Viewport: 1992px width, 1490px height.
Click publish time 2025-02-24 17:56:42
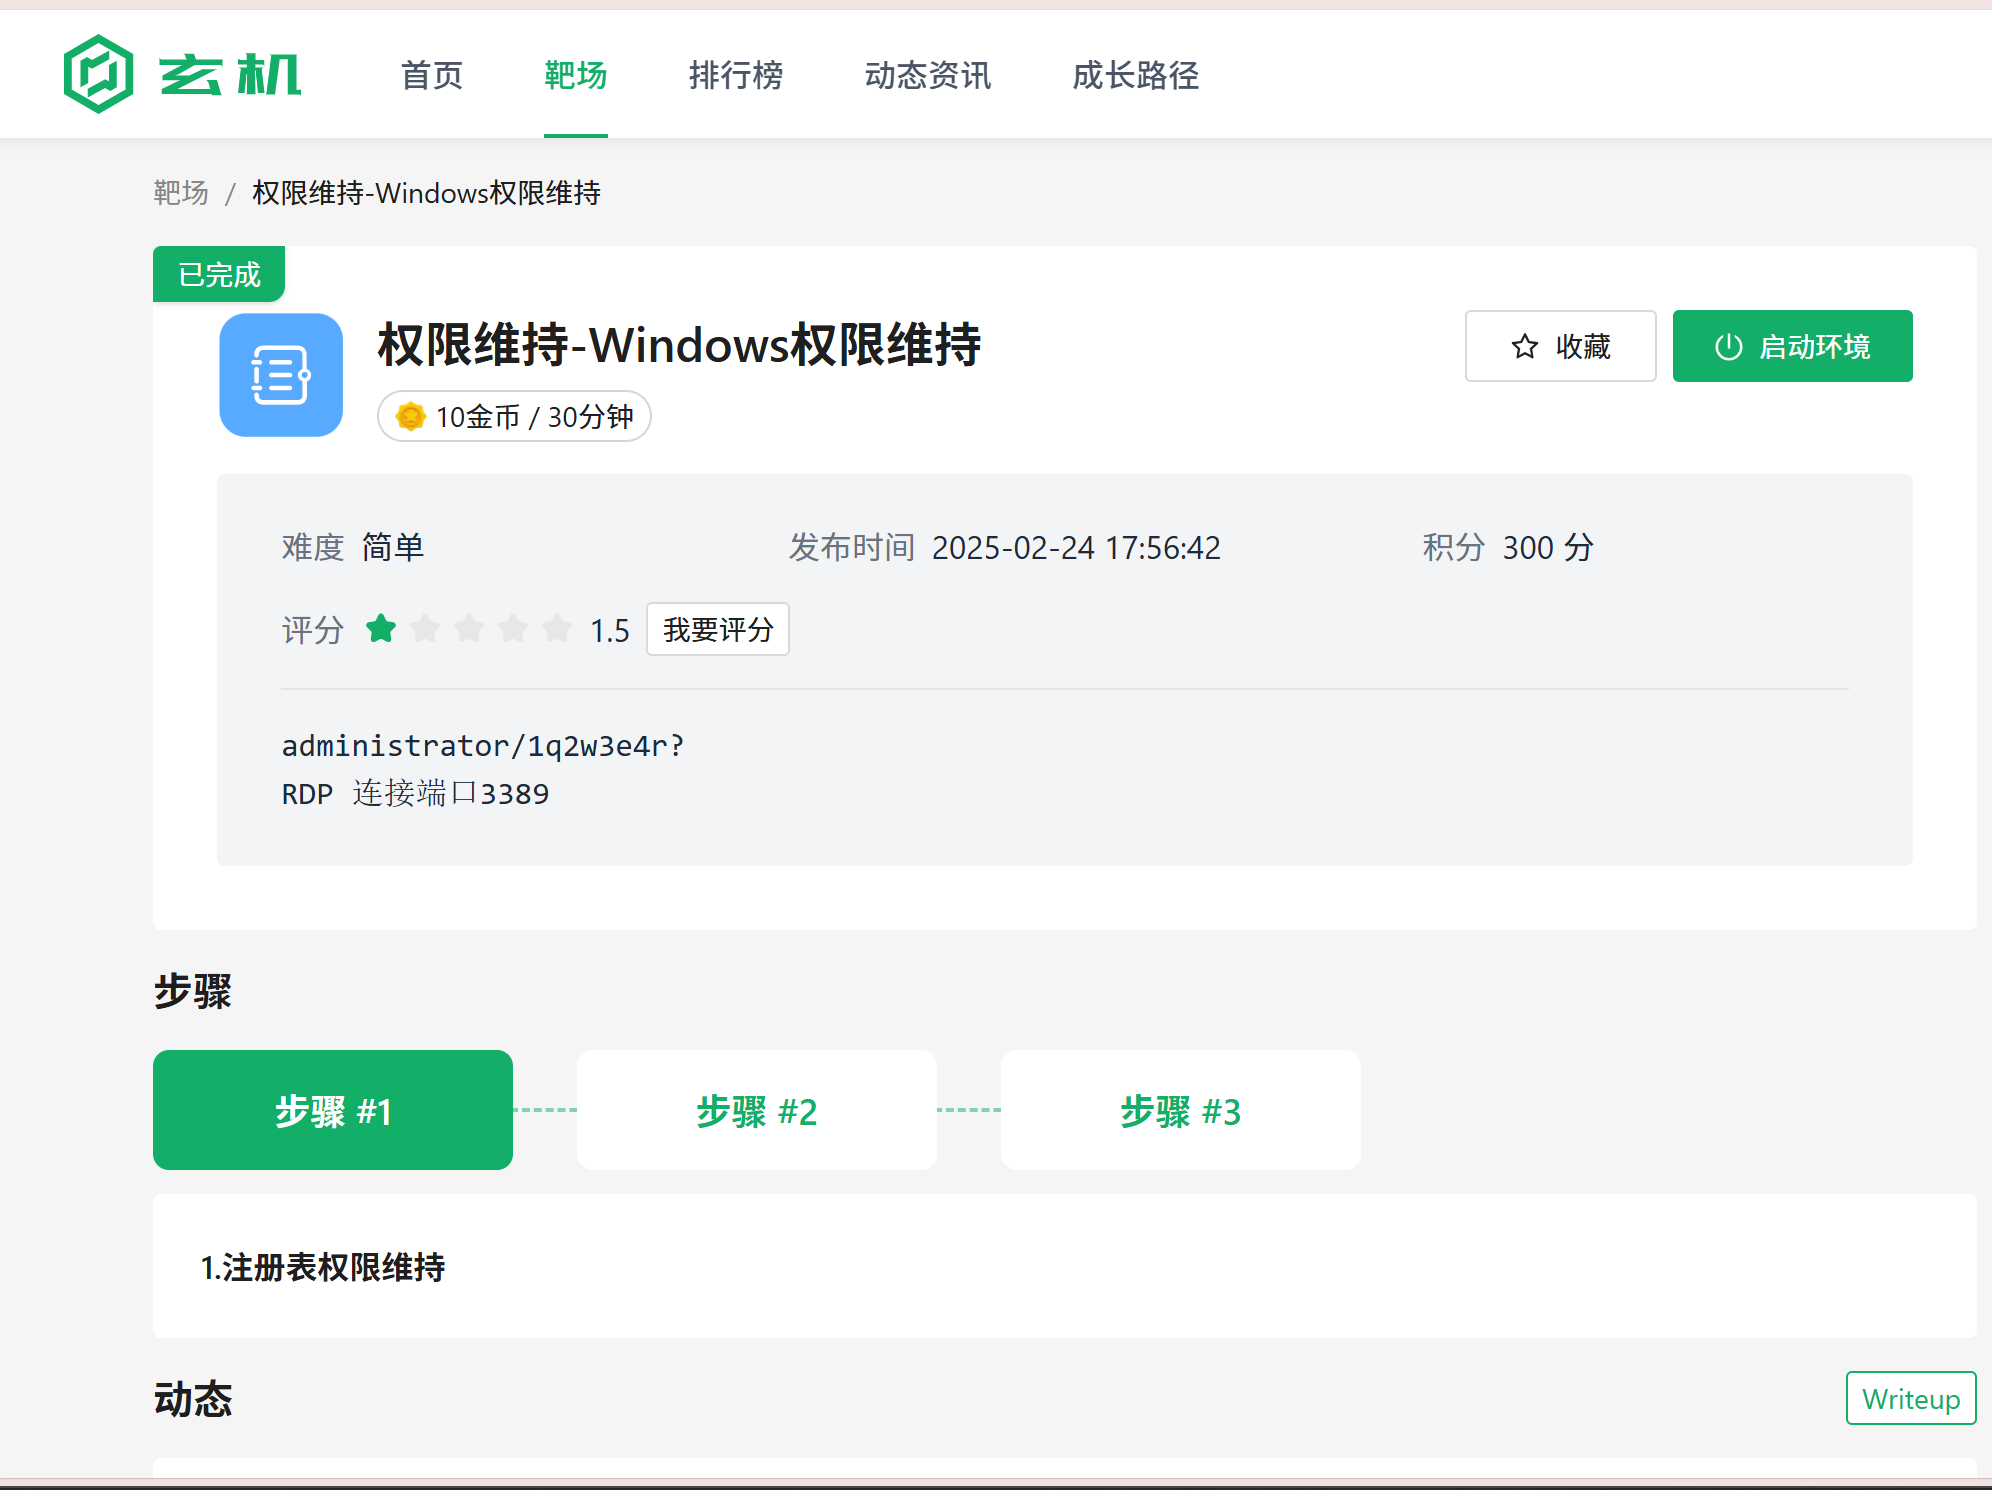tap(1076, 548)
